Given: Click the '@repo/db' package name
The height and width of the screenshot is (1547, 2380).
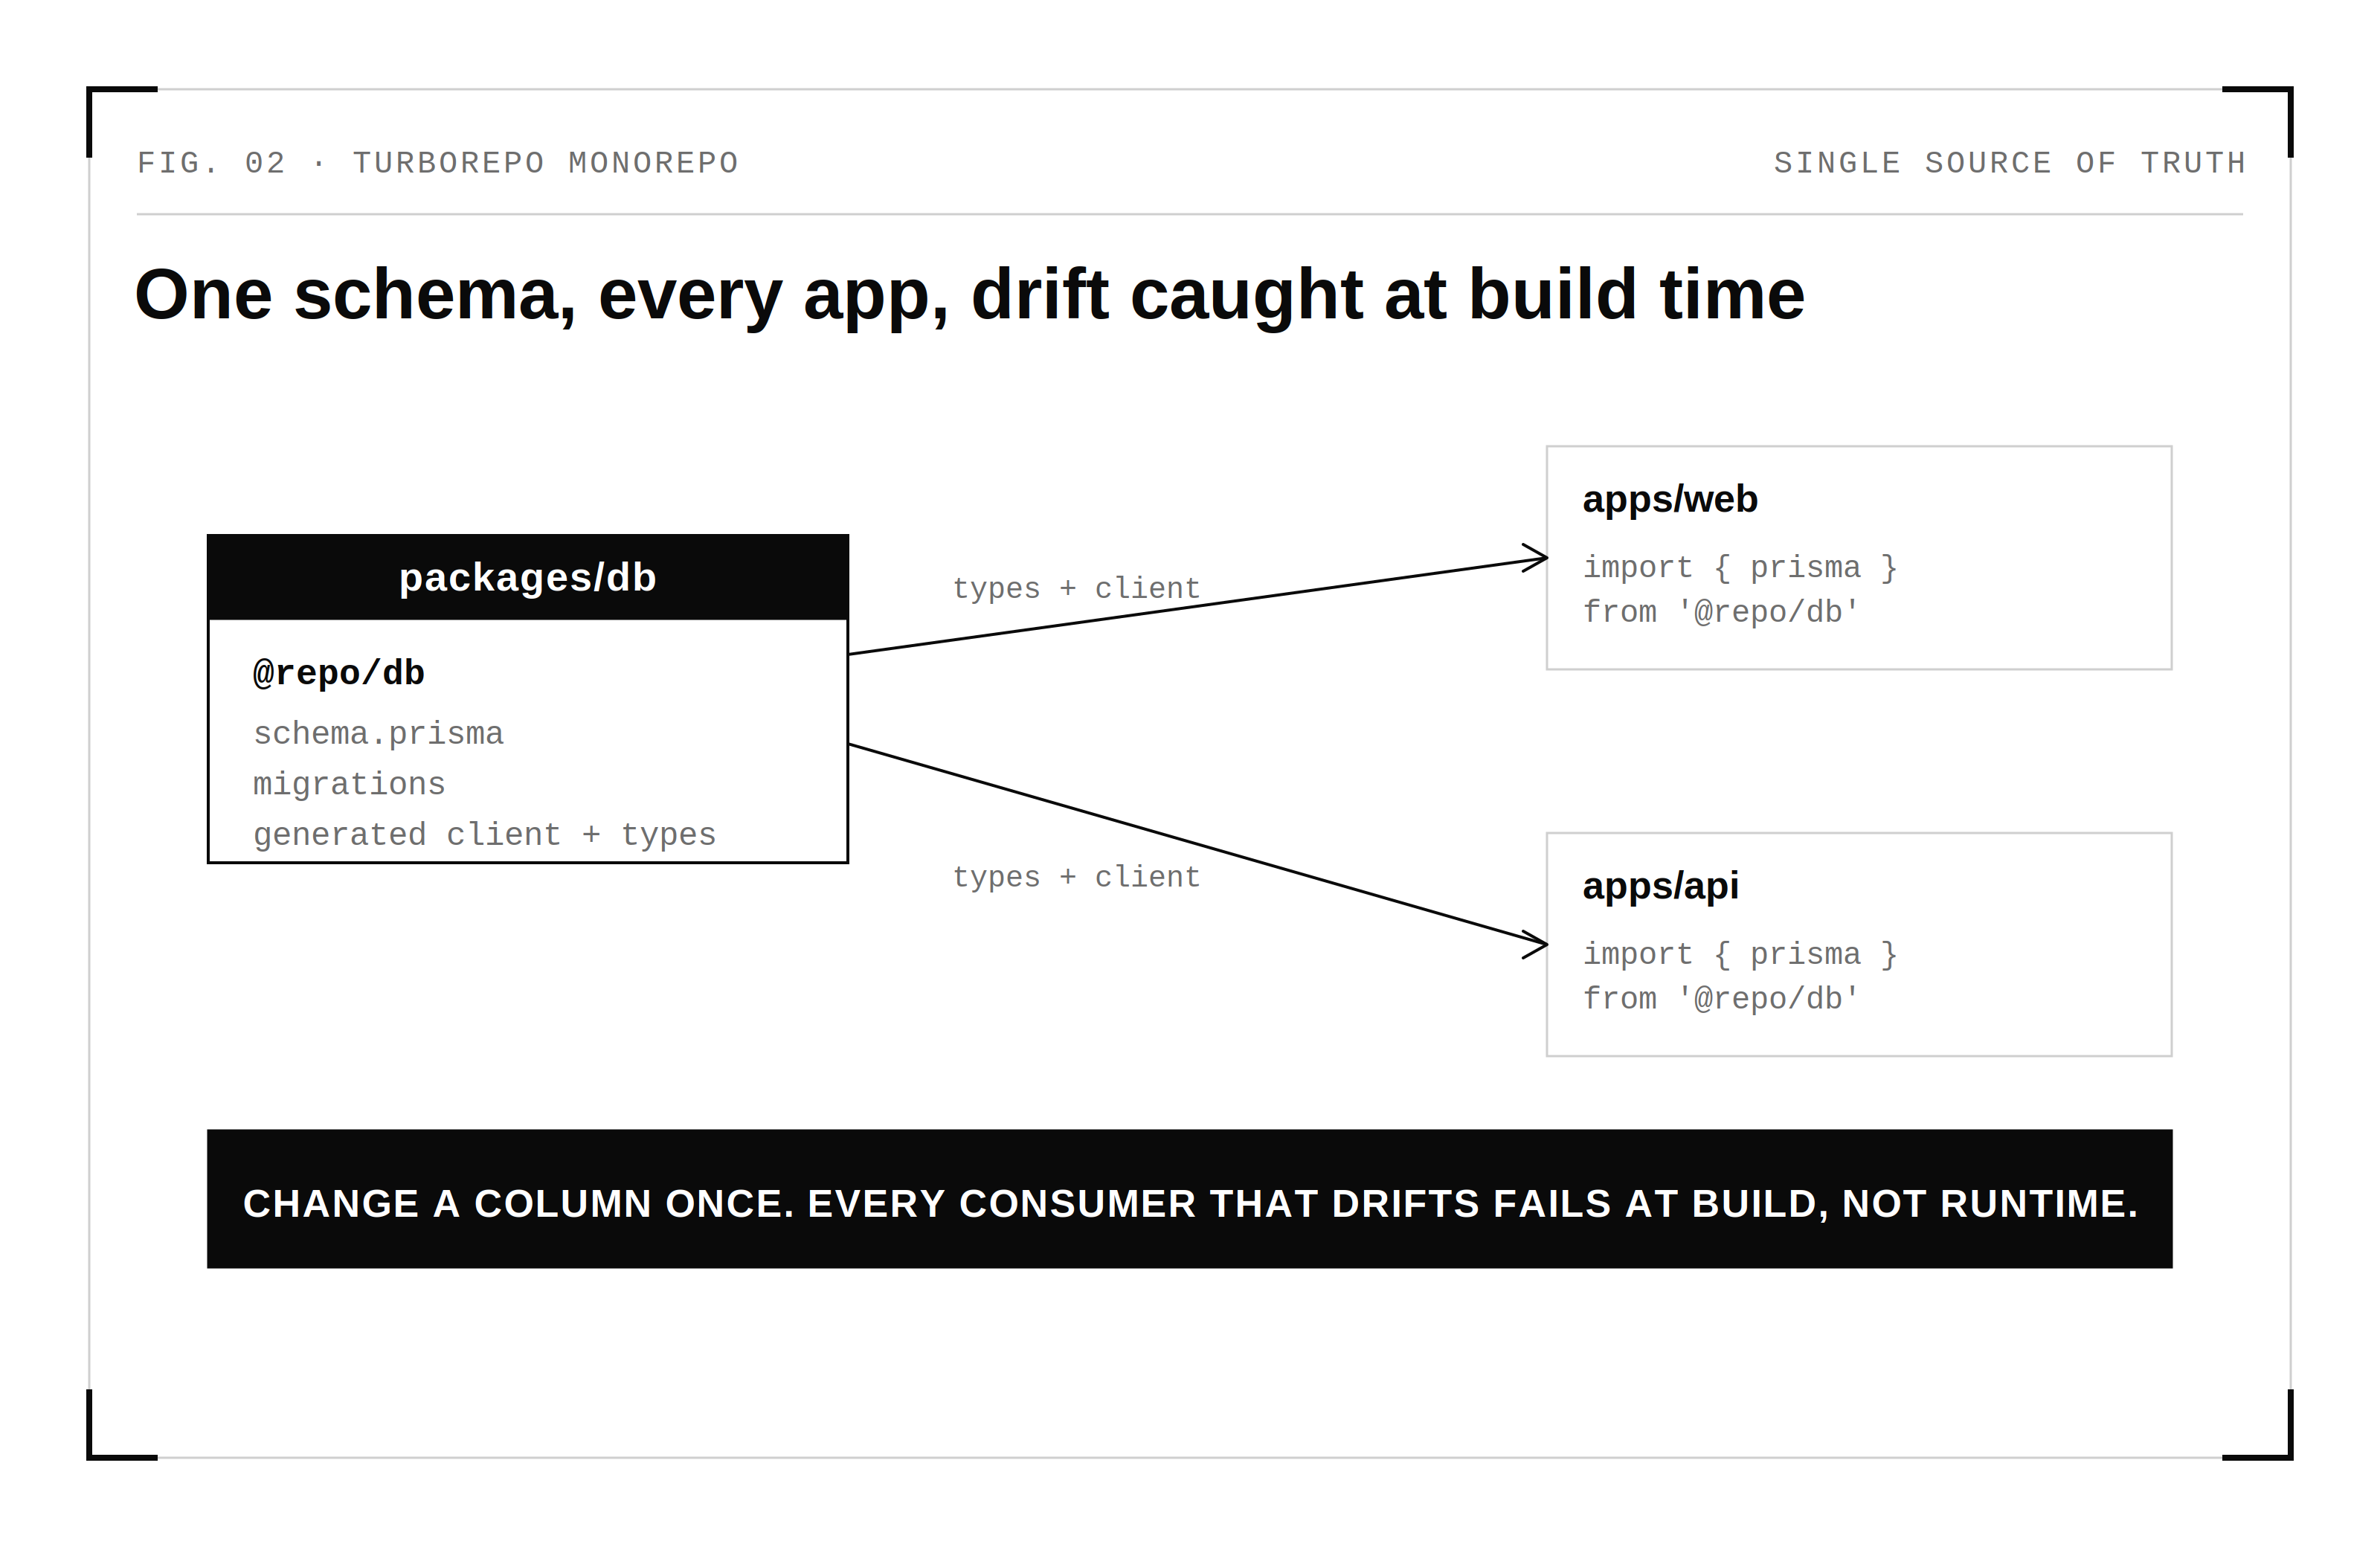Looking at the screenshot, I should pyautogui.click(x=339, y=673).
